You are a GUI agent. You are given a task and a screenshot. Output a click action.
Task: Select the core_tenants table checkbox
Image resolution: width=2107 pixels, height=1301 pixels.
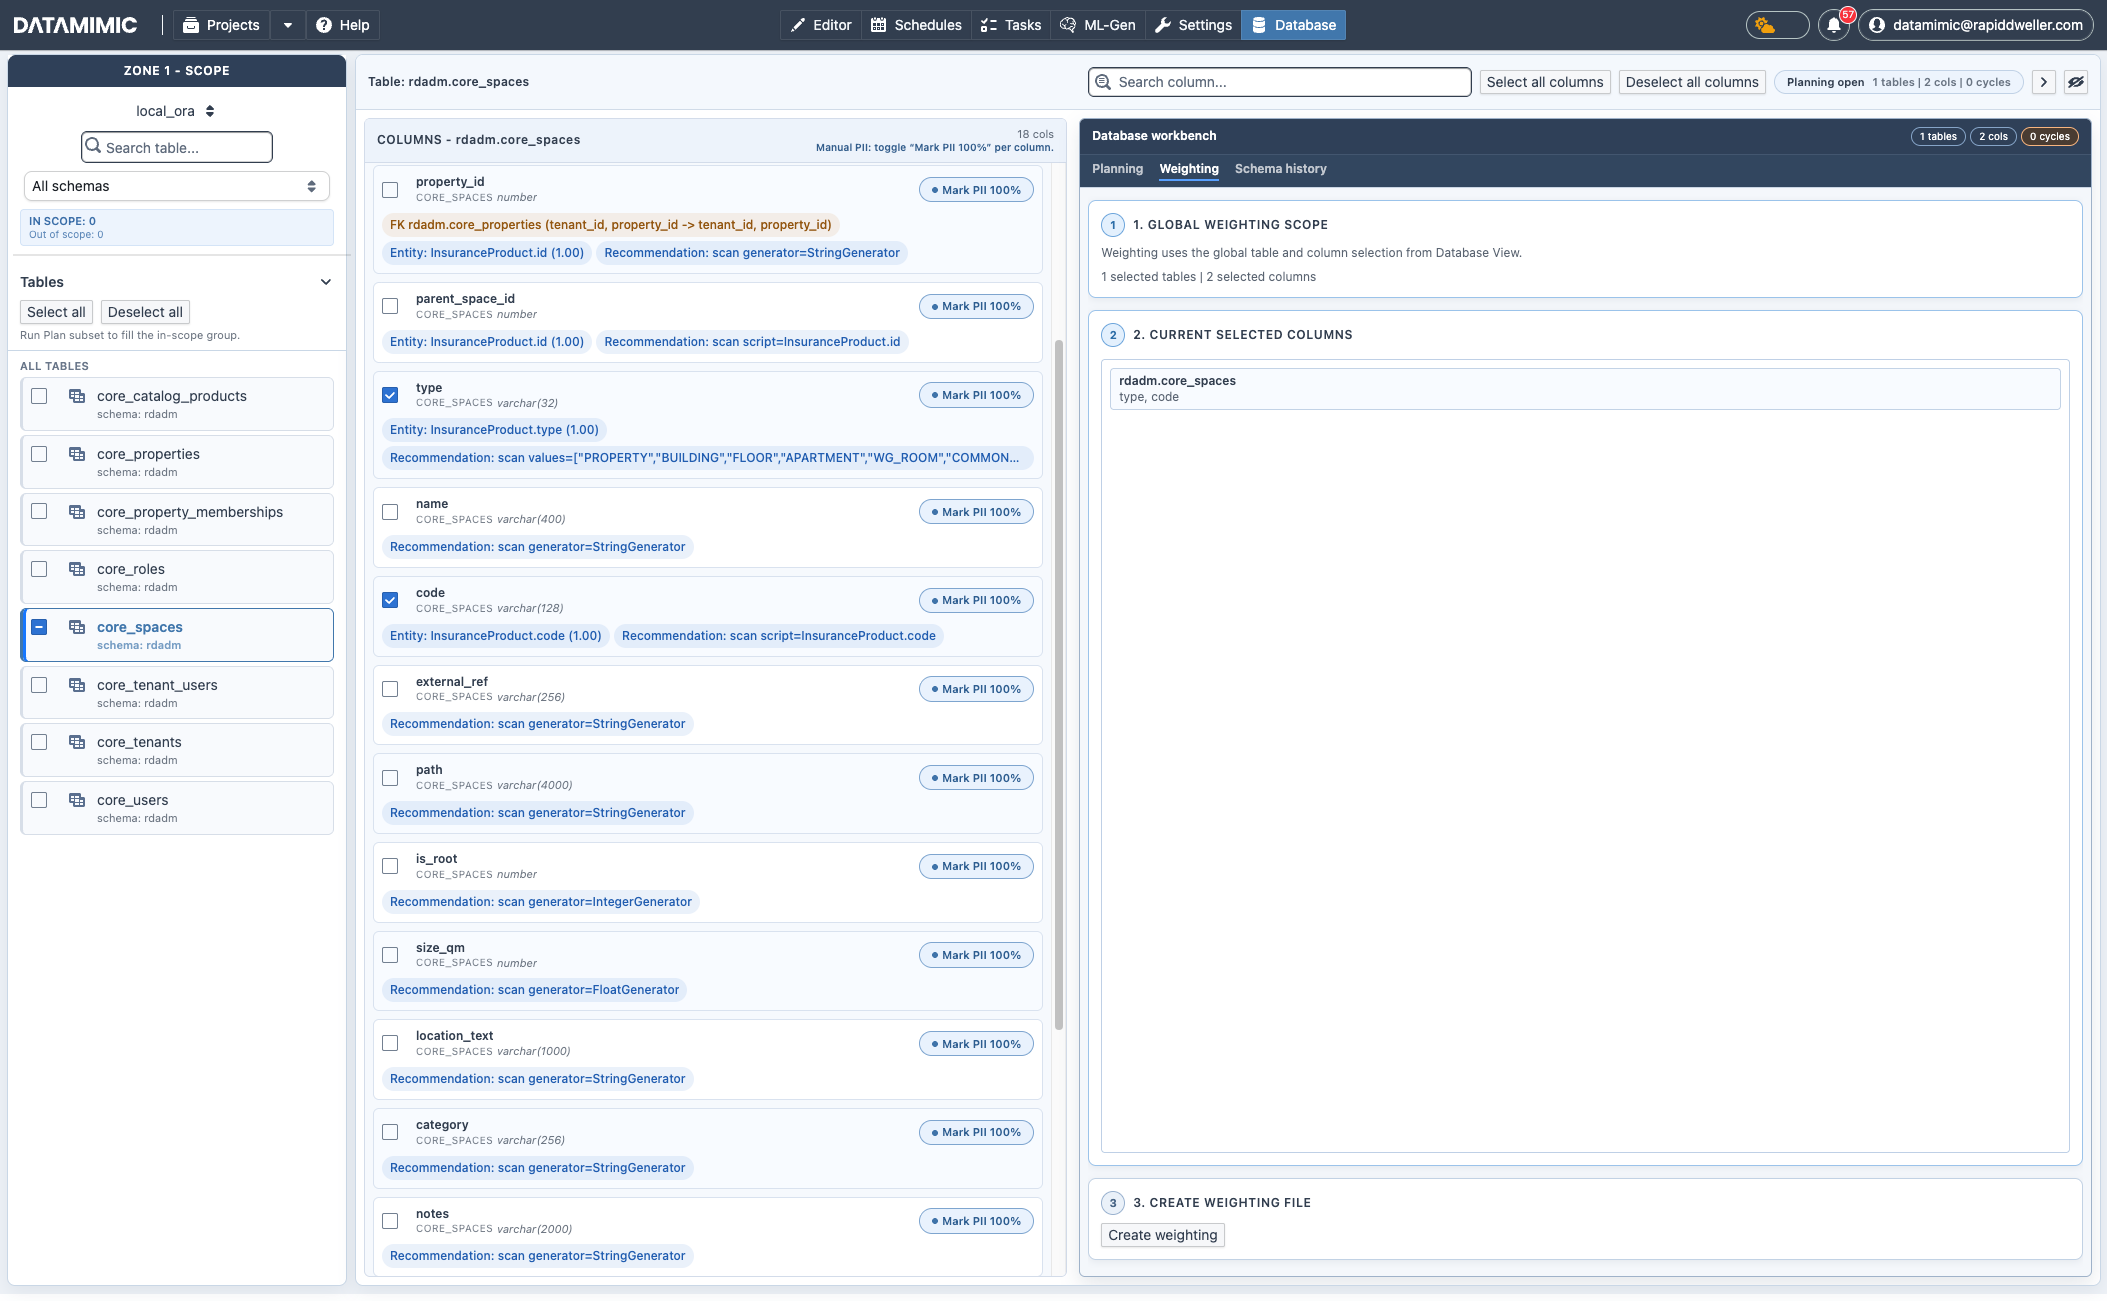pyautogui.click(x=39, y=742)
